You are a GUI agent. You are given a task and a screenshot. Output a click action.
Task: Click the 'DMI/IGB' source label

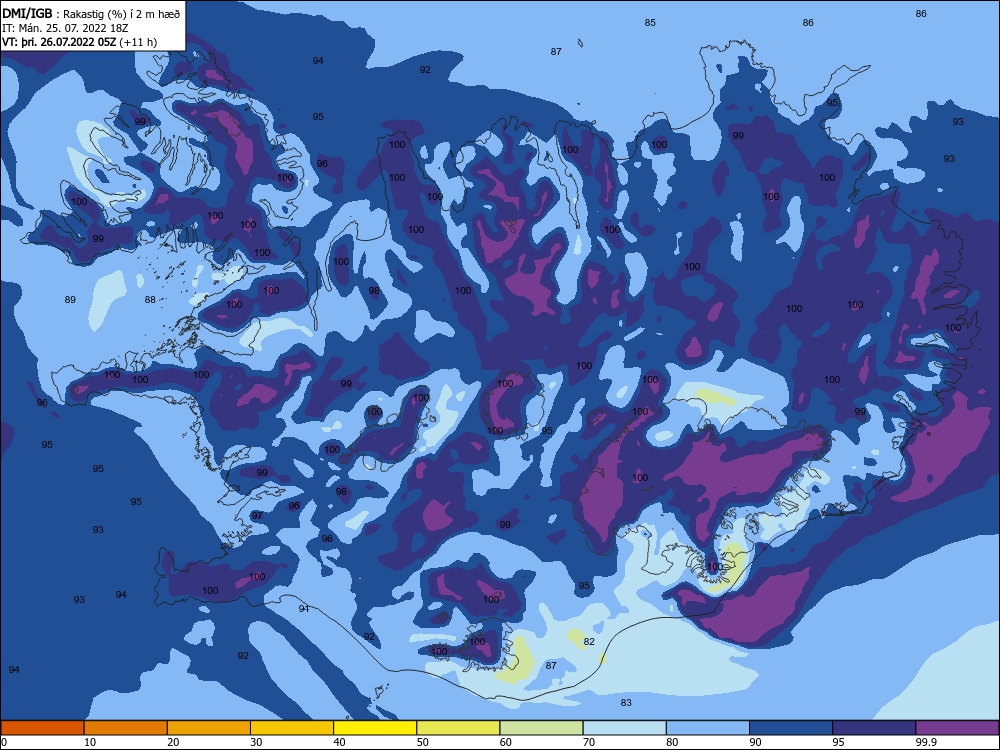click(27, 13)
